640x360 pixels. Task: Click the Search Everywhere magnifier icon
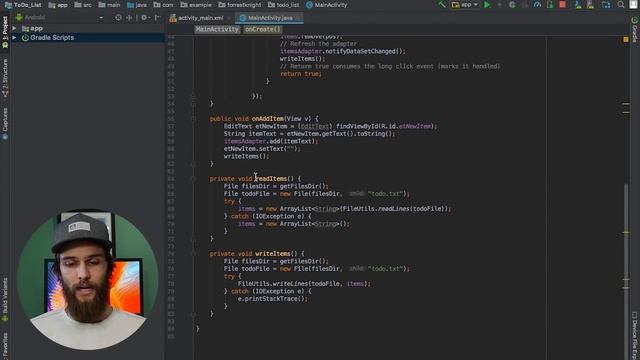pos(621,4)
